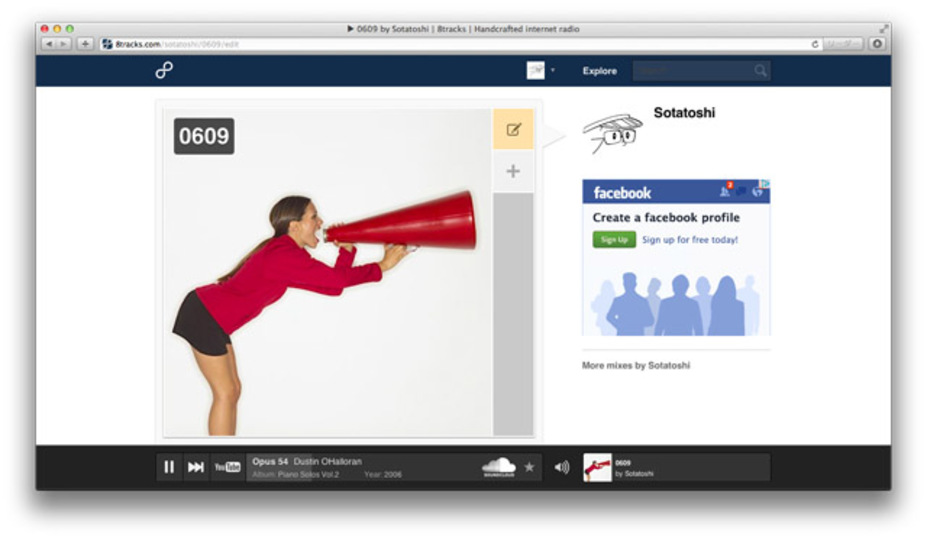Select the 'Year: 2006' text

(x=383, y=474)
